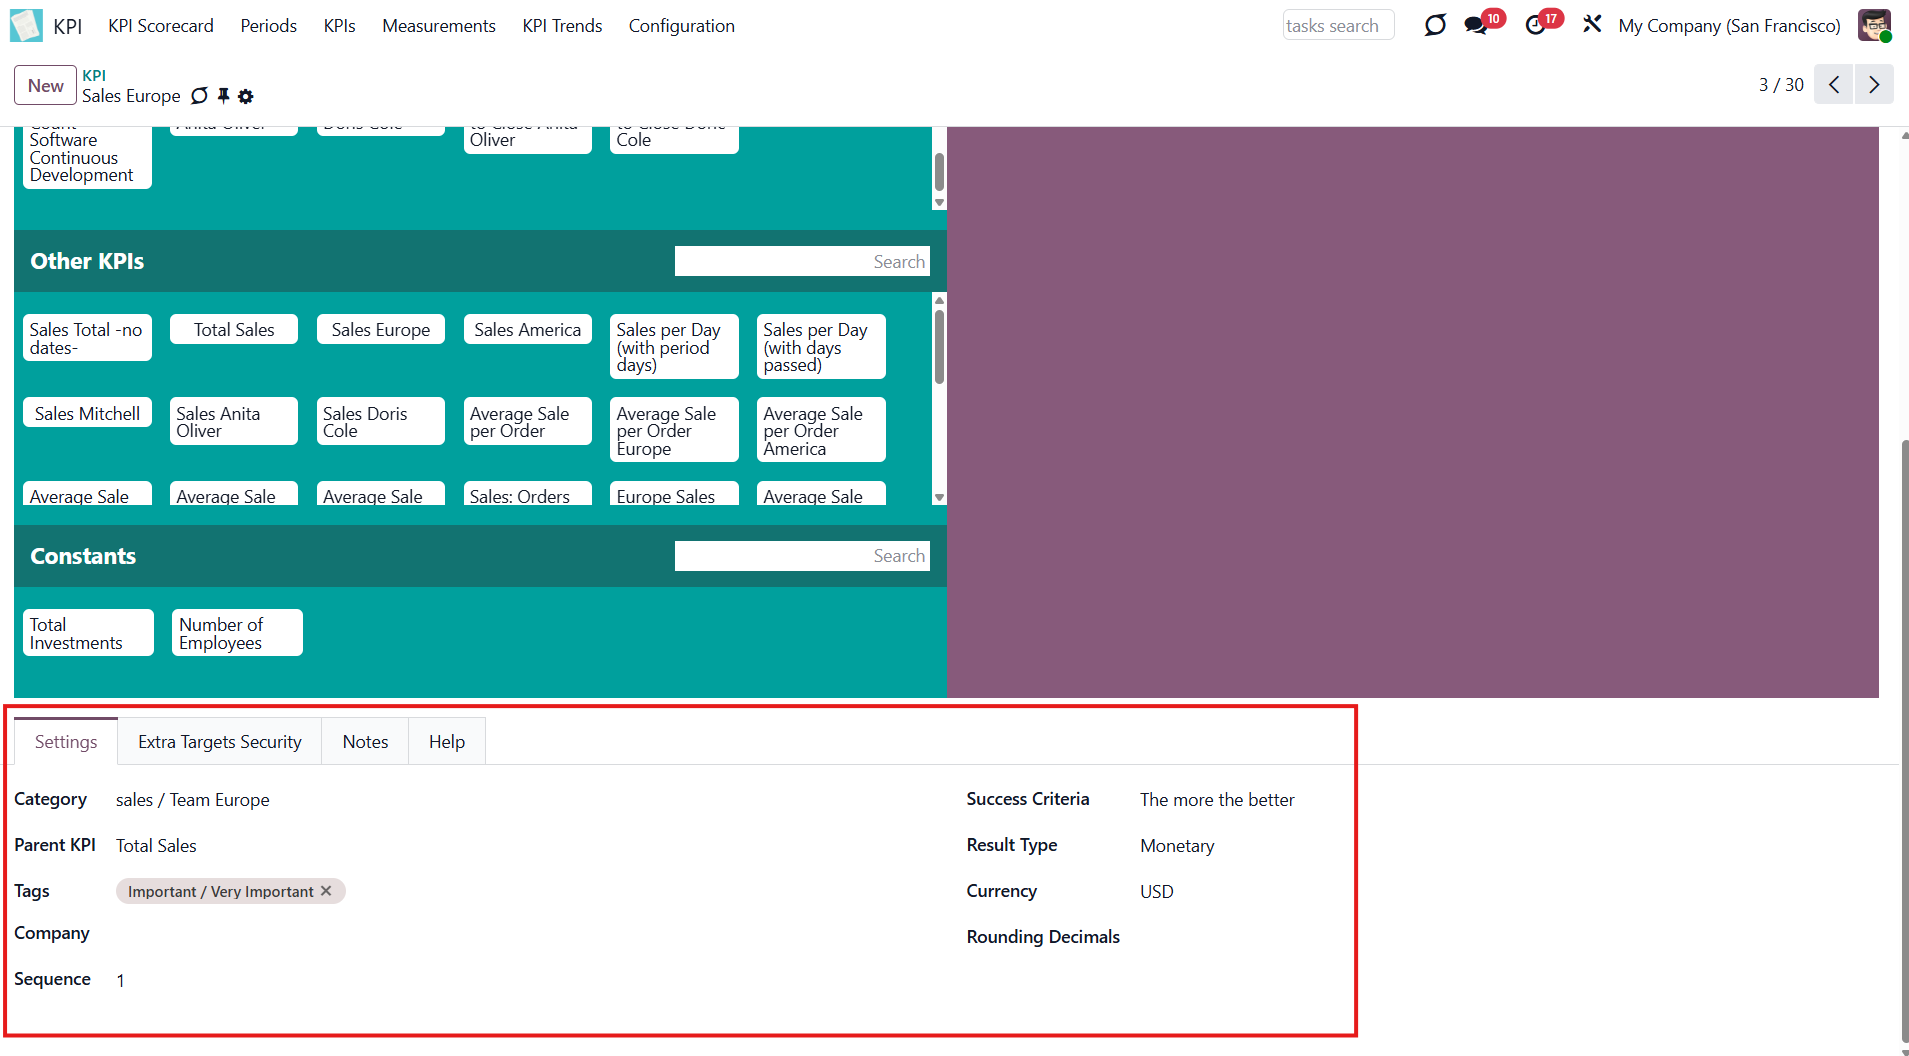Click the Other KPIs search field
This screenshot has height=1056, width=1909.
tap(801, 261)
